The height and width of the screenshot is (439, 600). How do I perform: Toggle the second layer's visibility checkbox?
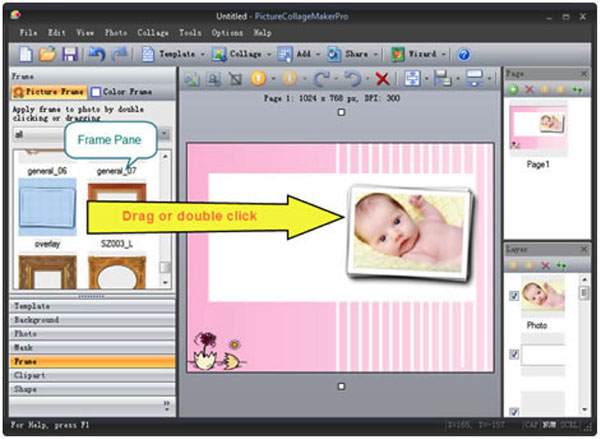tap(514, 354)
